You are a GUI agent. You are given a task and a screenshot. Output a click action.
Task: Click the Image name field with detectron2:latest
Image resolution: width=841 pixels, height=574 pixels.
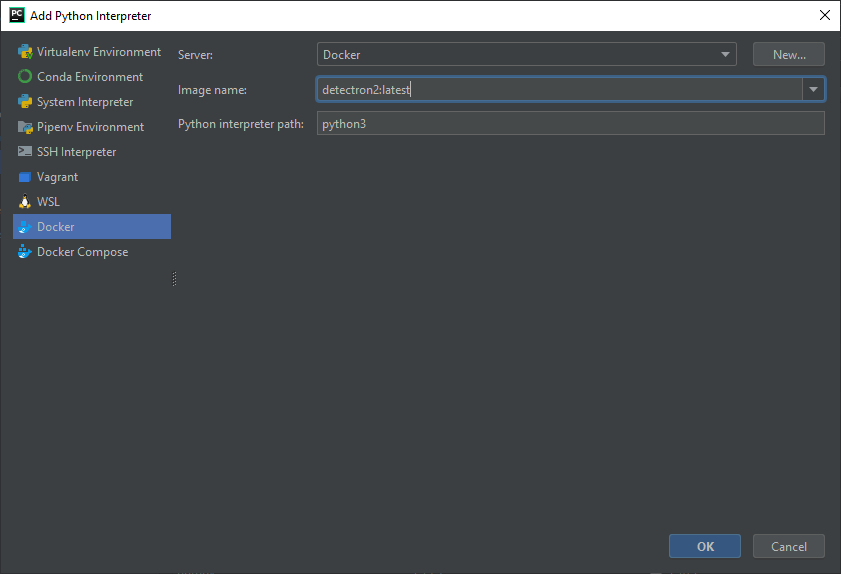[x=559, y=90]
